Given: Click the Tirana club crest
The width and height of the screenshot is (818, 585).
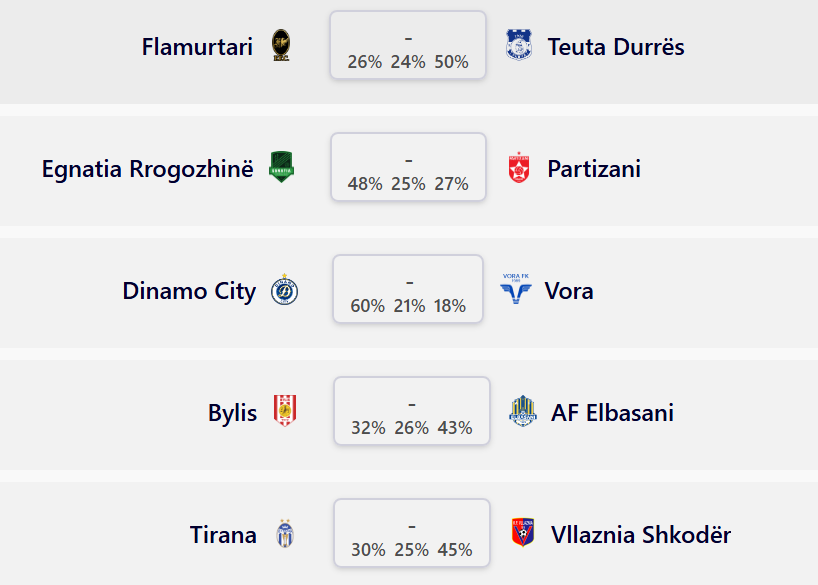Looking at the screenshot, I should [x=285, y=533].
